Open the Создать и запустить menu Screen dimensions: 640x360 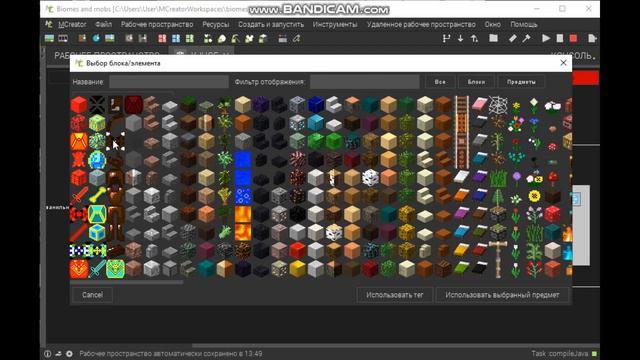click(271, 24)
